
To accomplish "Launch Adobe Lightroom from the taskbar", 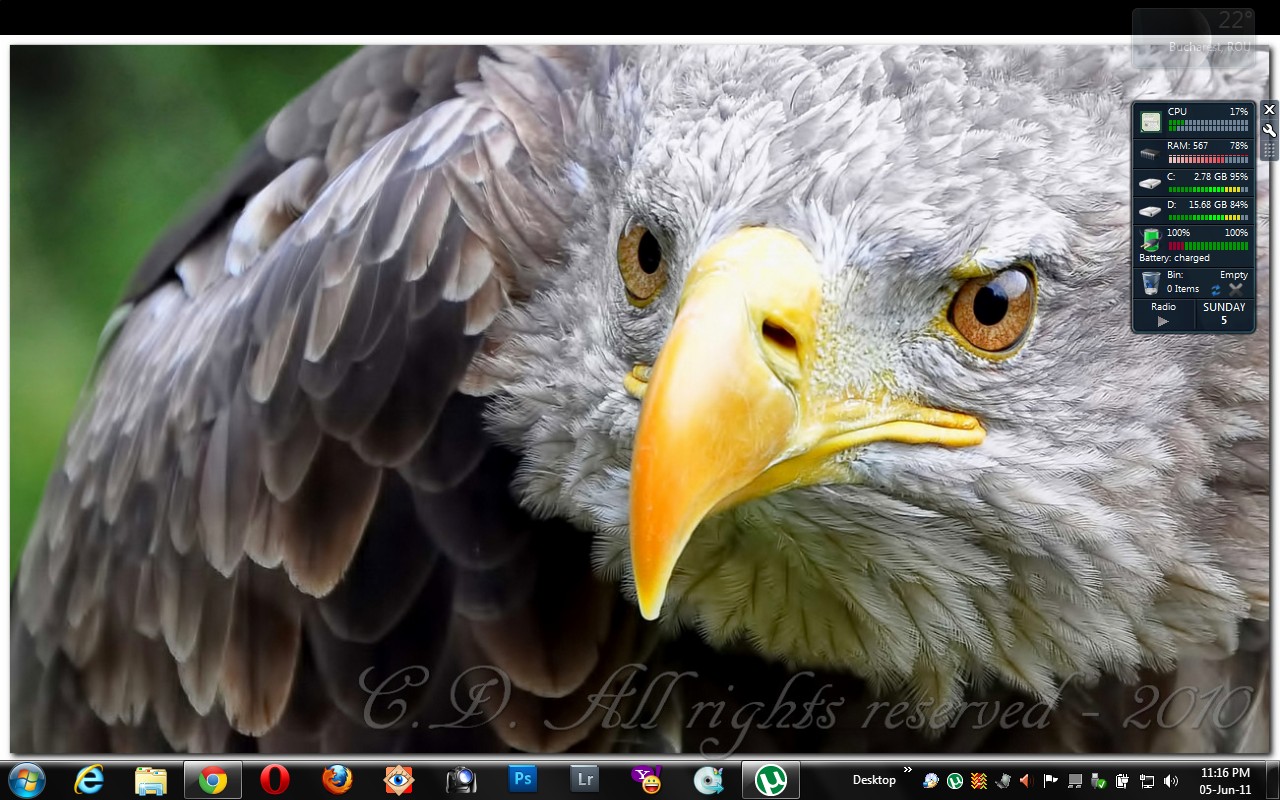I will [x=584, y=779].
